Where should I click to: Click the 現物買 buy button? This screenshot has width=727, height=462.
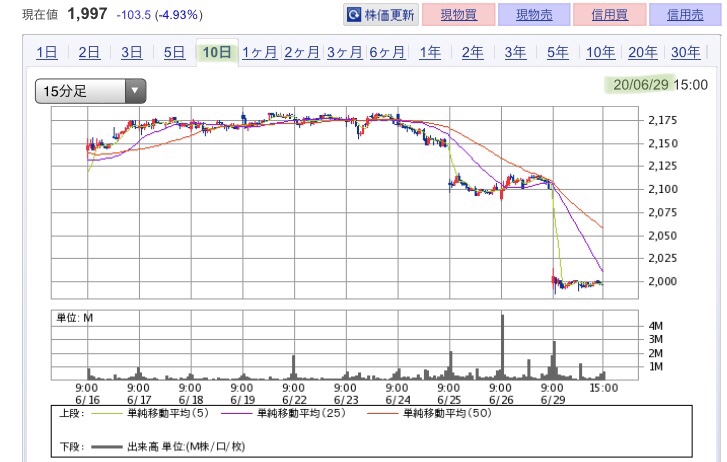point(459,15)
